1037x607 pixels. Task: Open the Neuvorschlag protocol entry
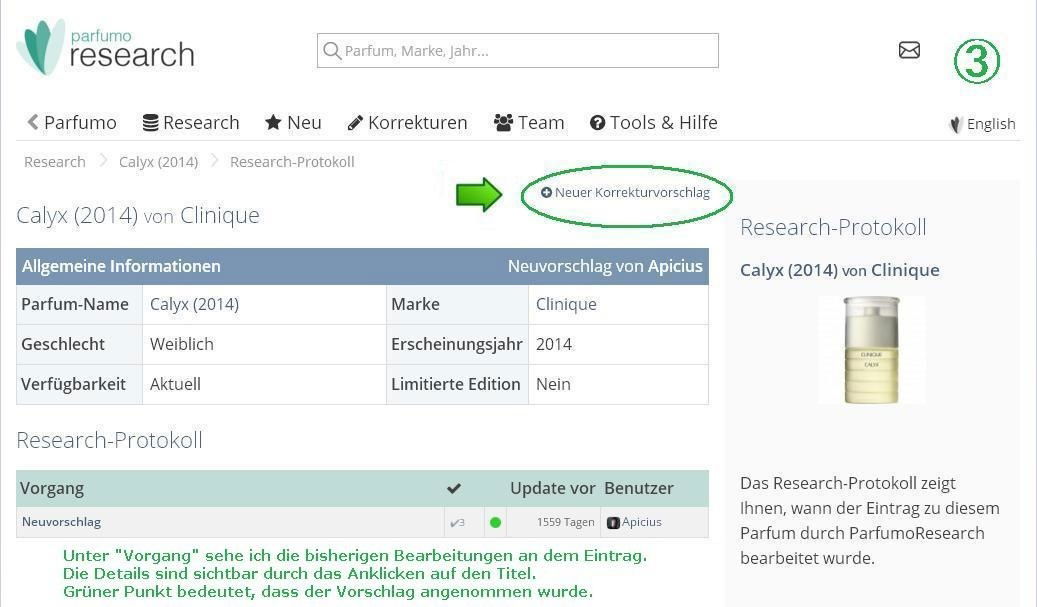tap(62, 522)
